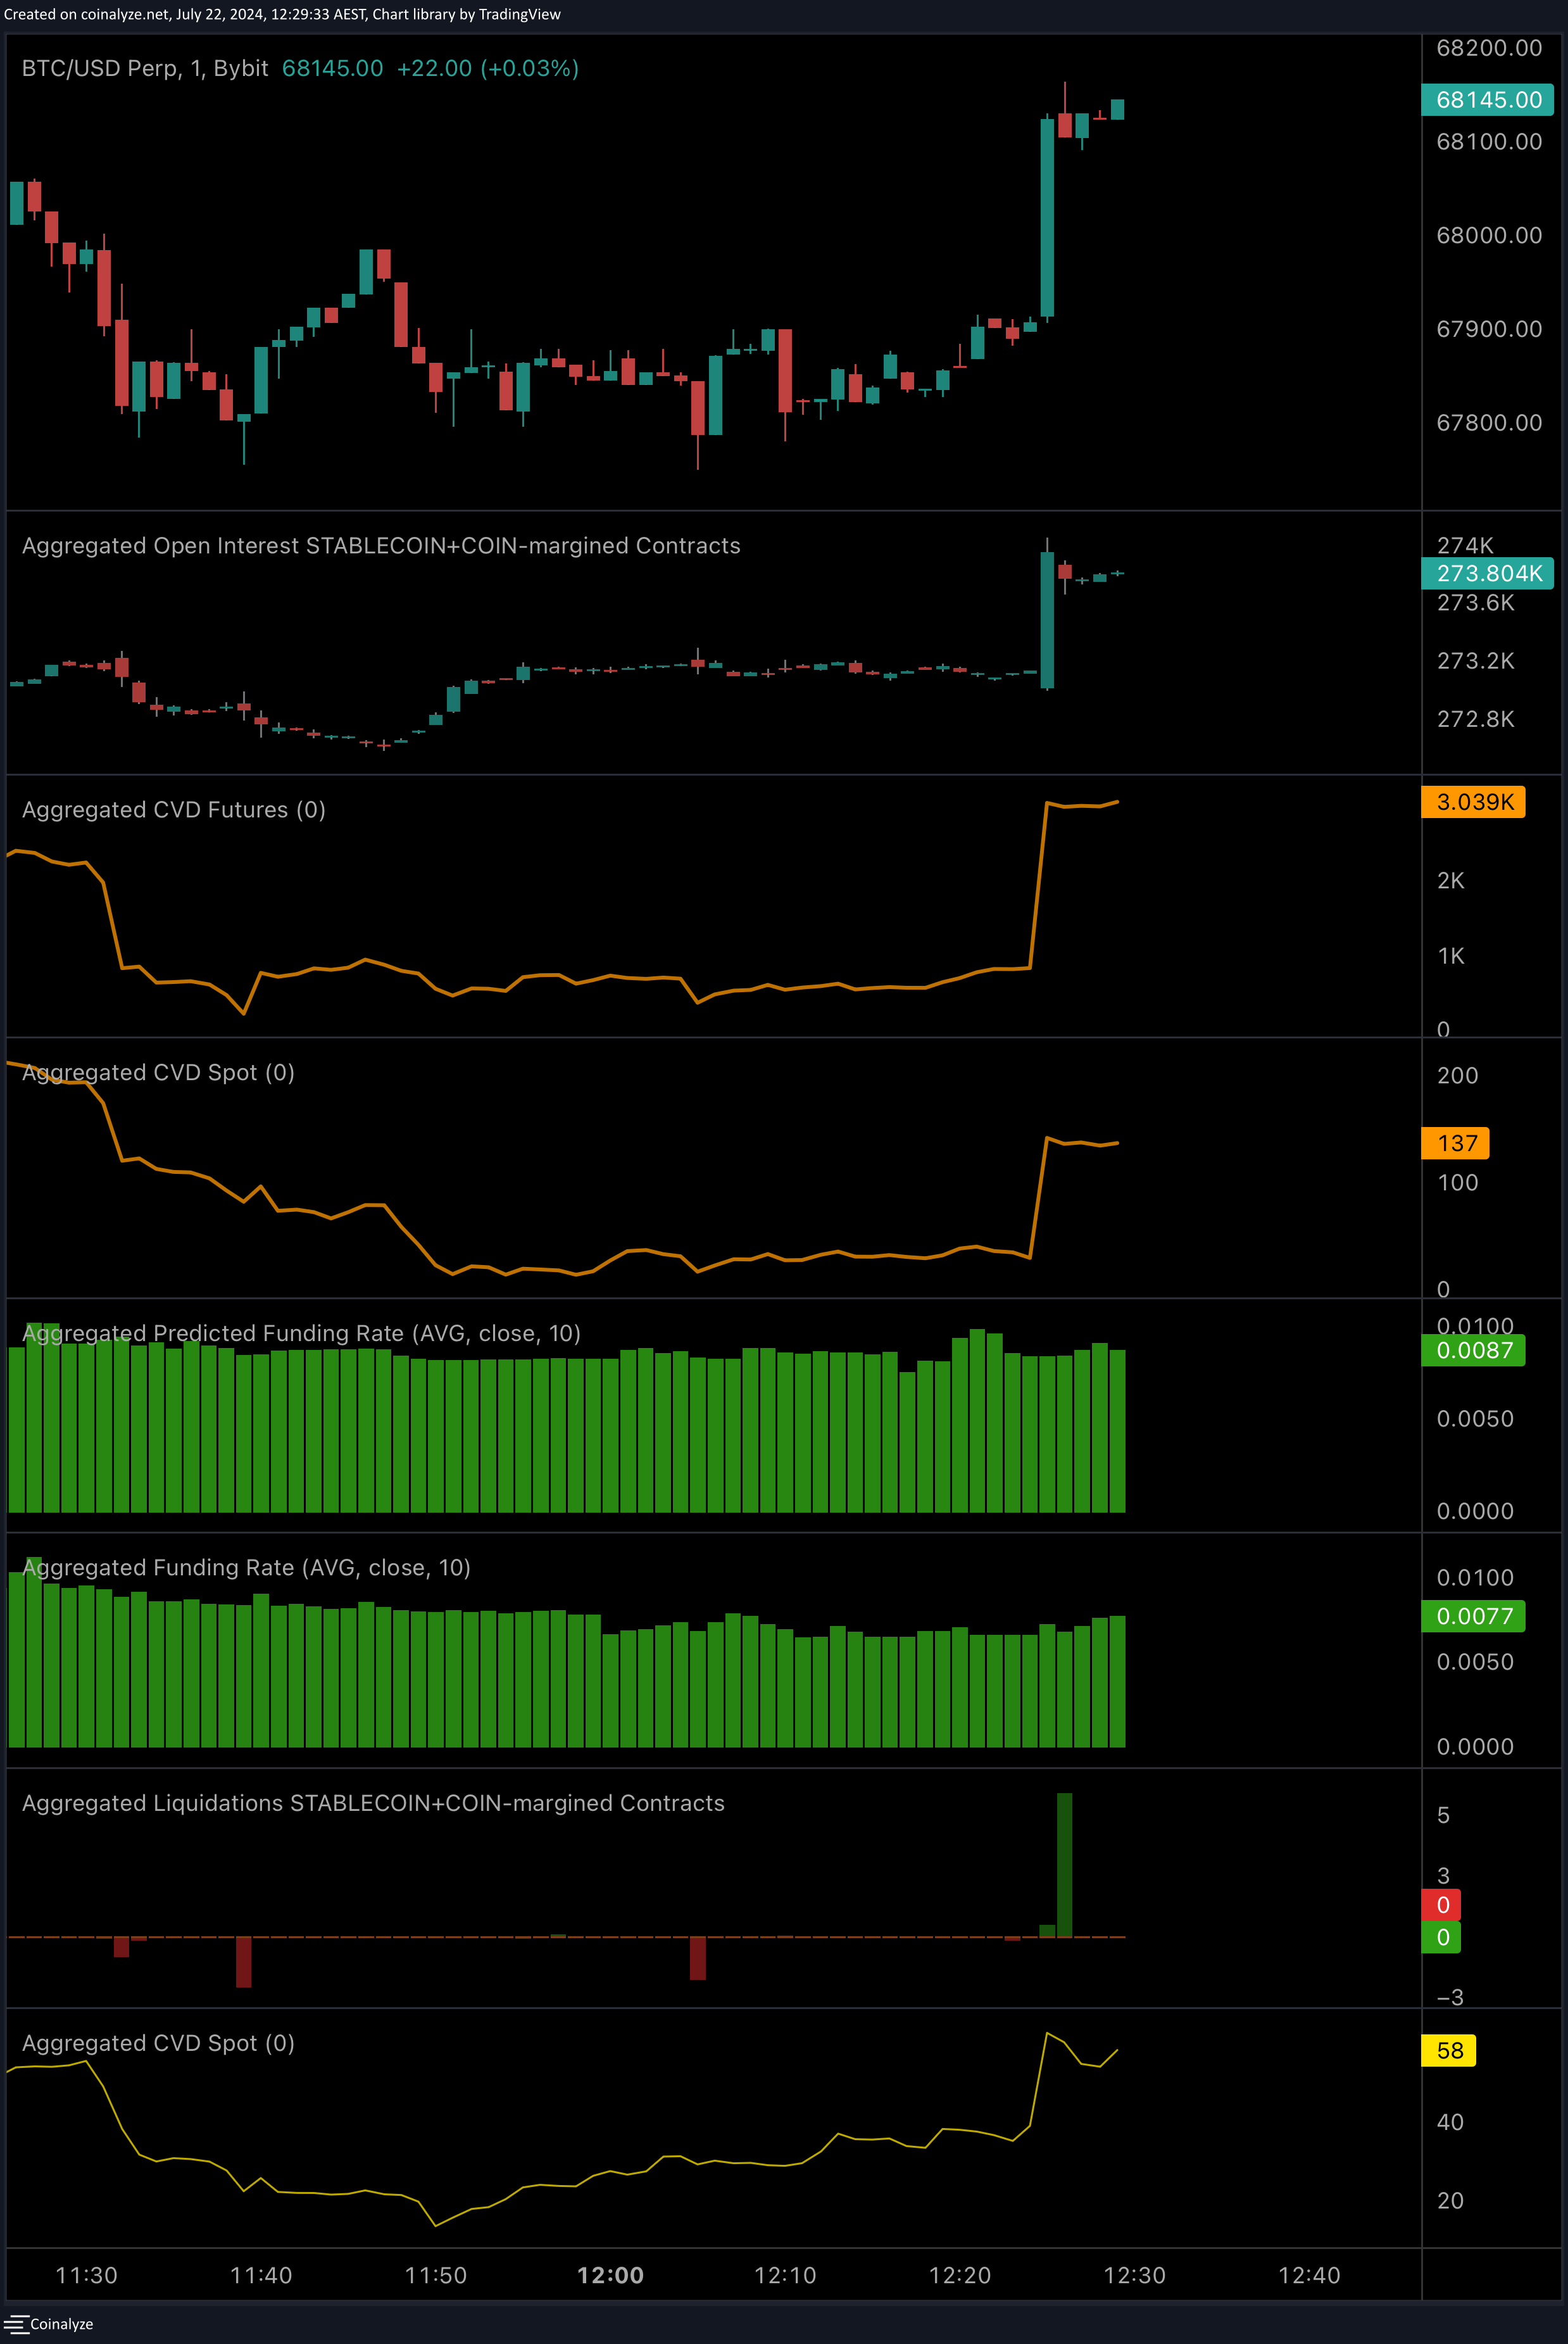Screen dimensions: 1568x2344
Task: Click the 200 CVD Spot scale value
Action: coord(1457,1076)
